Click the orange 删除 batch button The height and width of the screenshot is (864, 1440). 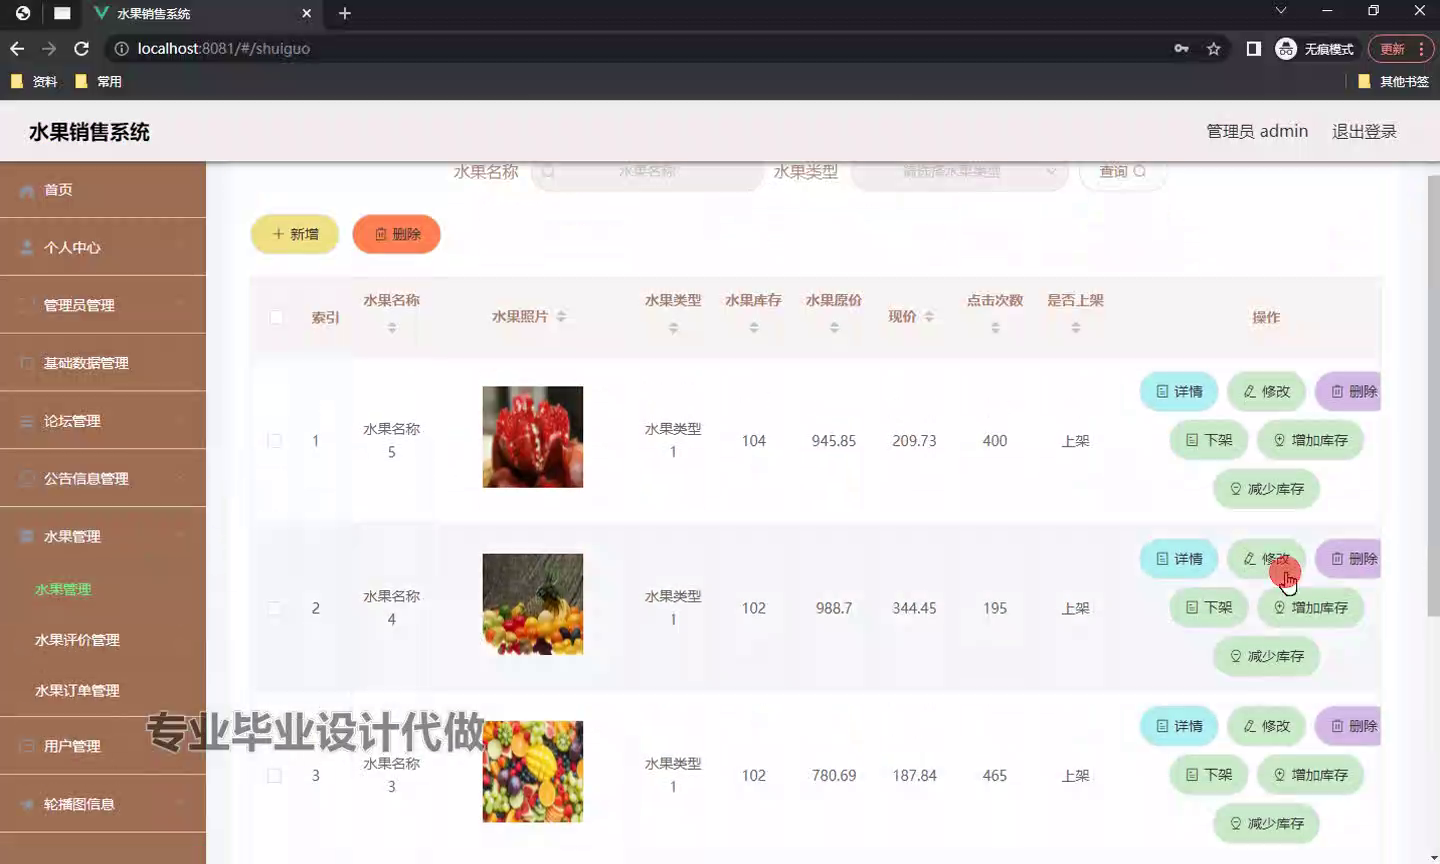click(x=397, y=234)
